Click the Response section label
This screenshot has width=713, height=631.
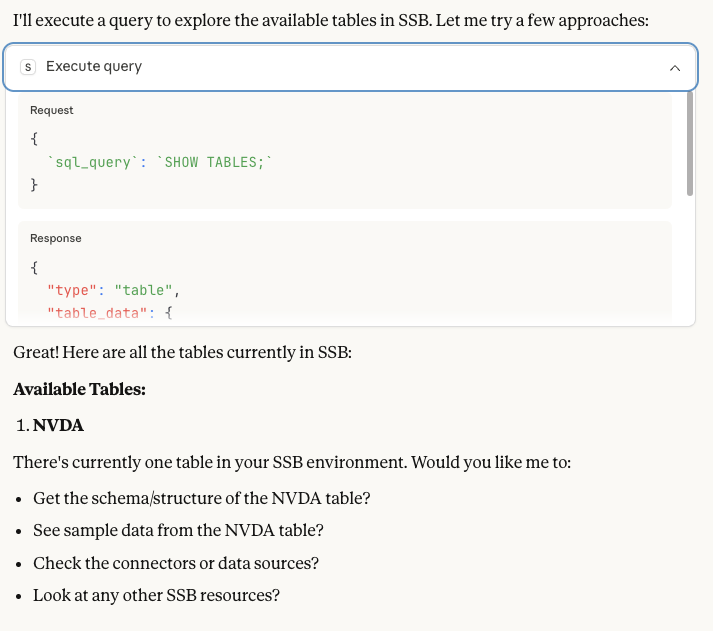[56, 238]
